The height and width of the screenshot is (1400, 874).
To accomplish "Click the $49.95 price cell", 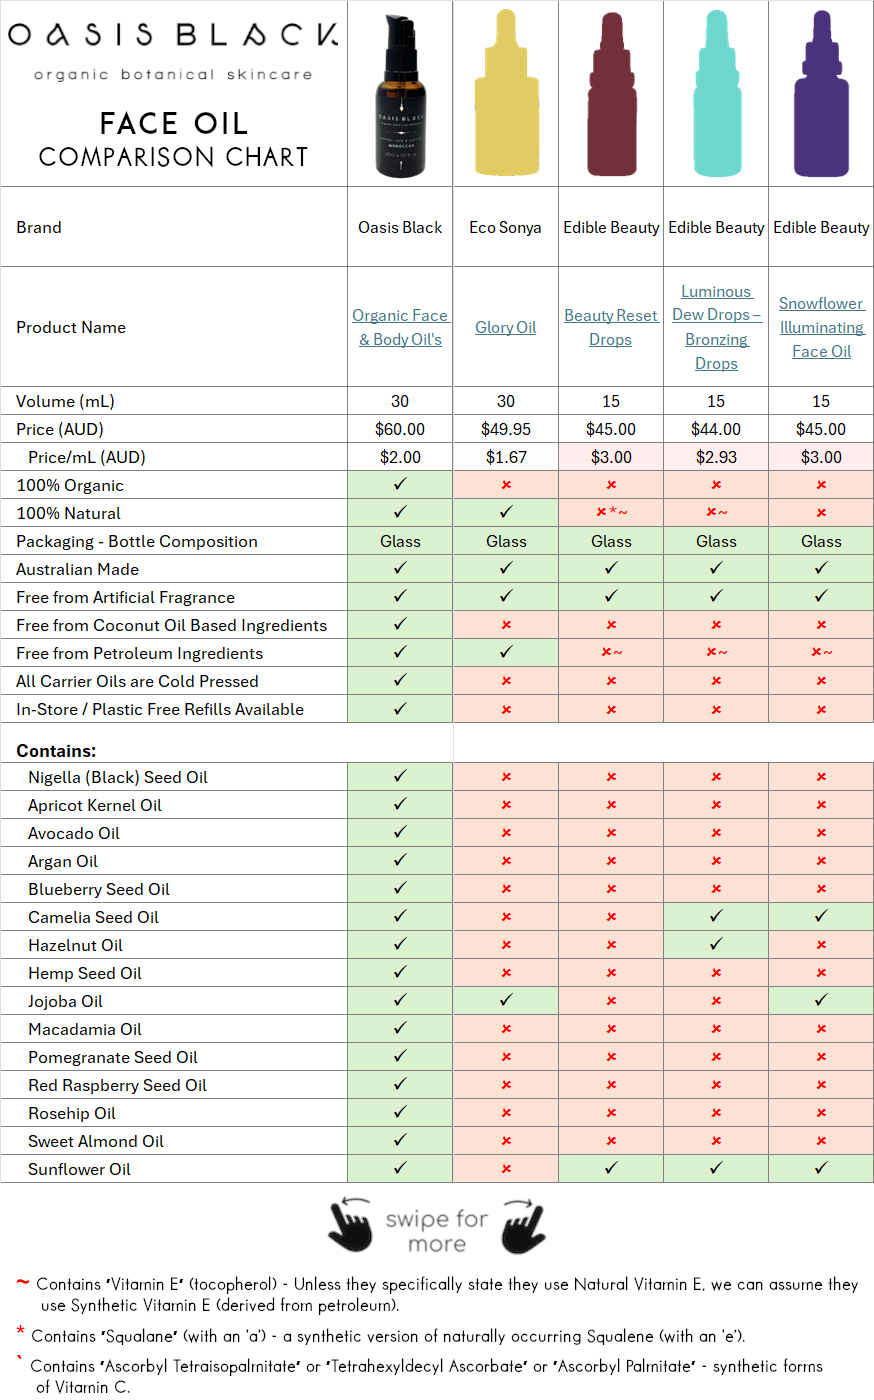I will [x=506, y=429].
